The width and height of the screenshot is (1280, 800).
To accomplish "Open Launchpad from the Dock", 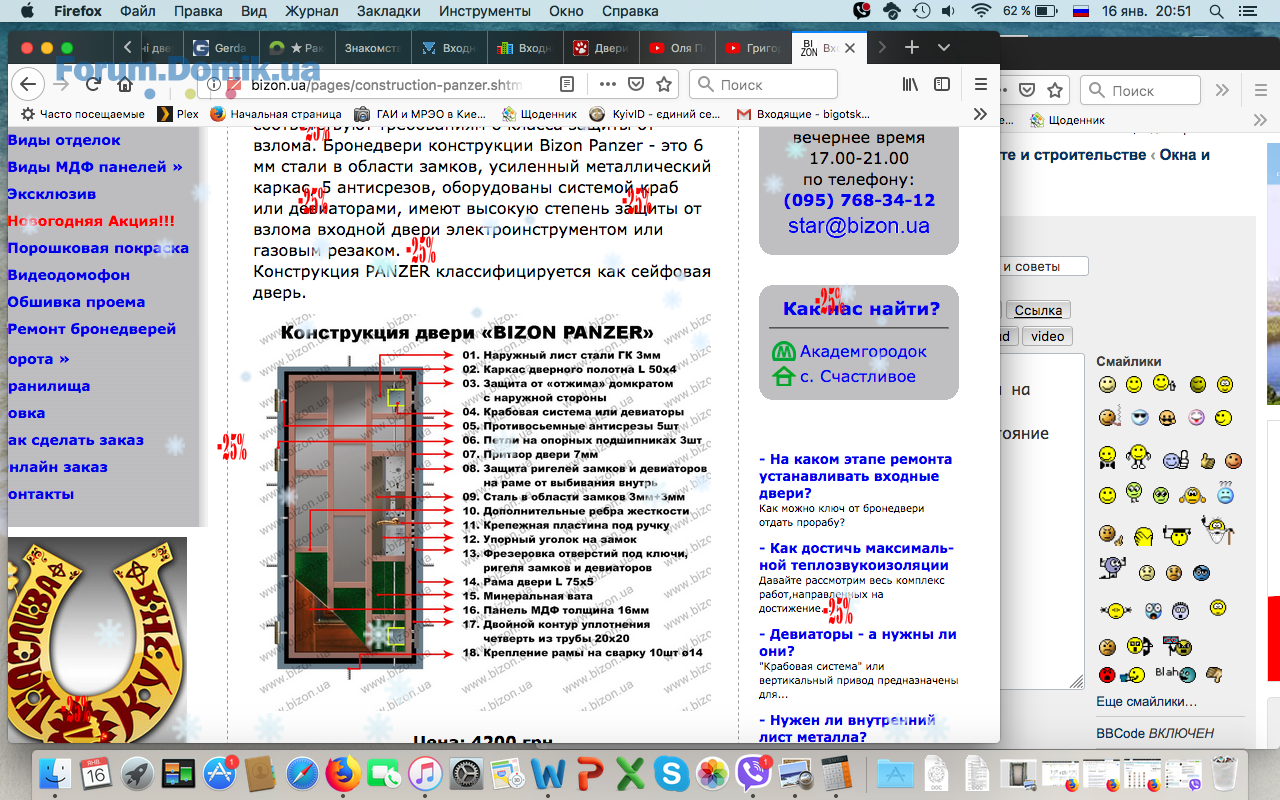I will (x=138, y=773).
